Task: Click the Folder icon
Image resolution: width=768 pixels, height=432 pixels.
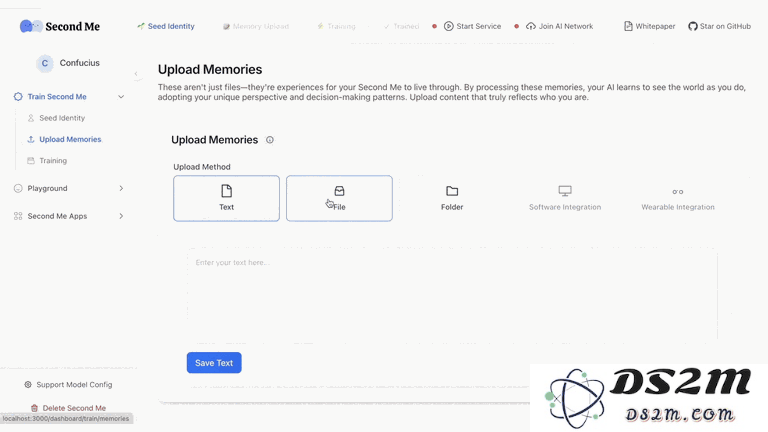Action: point(452,191)
